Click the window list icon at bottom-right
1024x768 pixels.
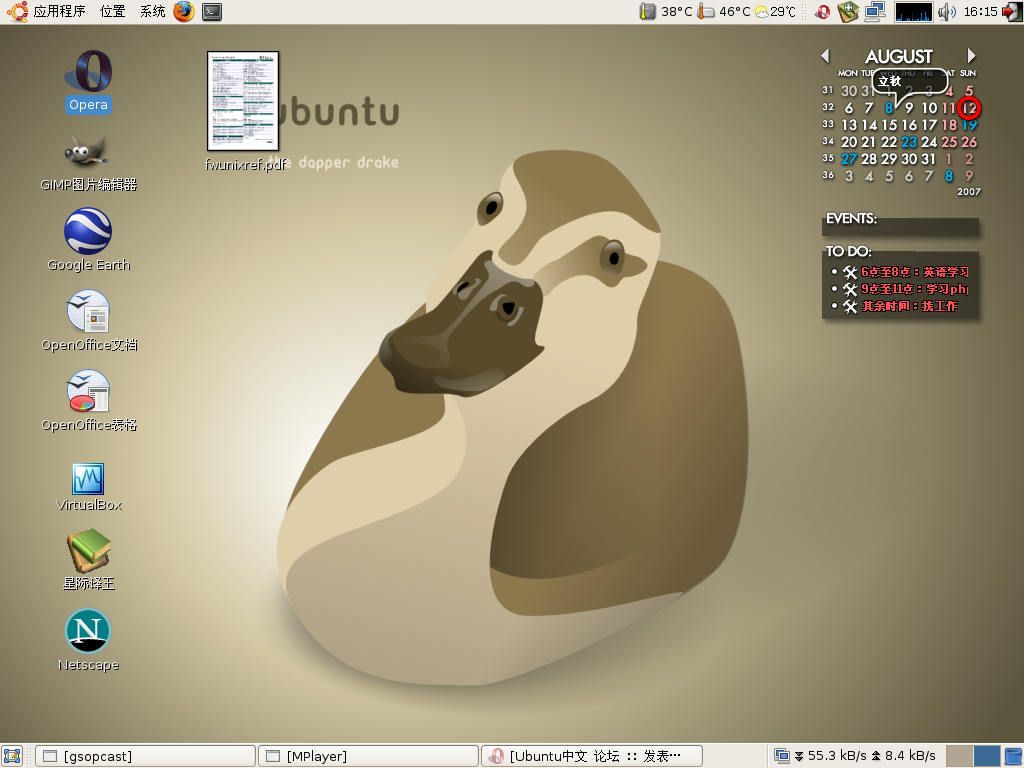[x=1013, y=756]
